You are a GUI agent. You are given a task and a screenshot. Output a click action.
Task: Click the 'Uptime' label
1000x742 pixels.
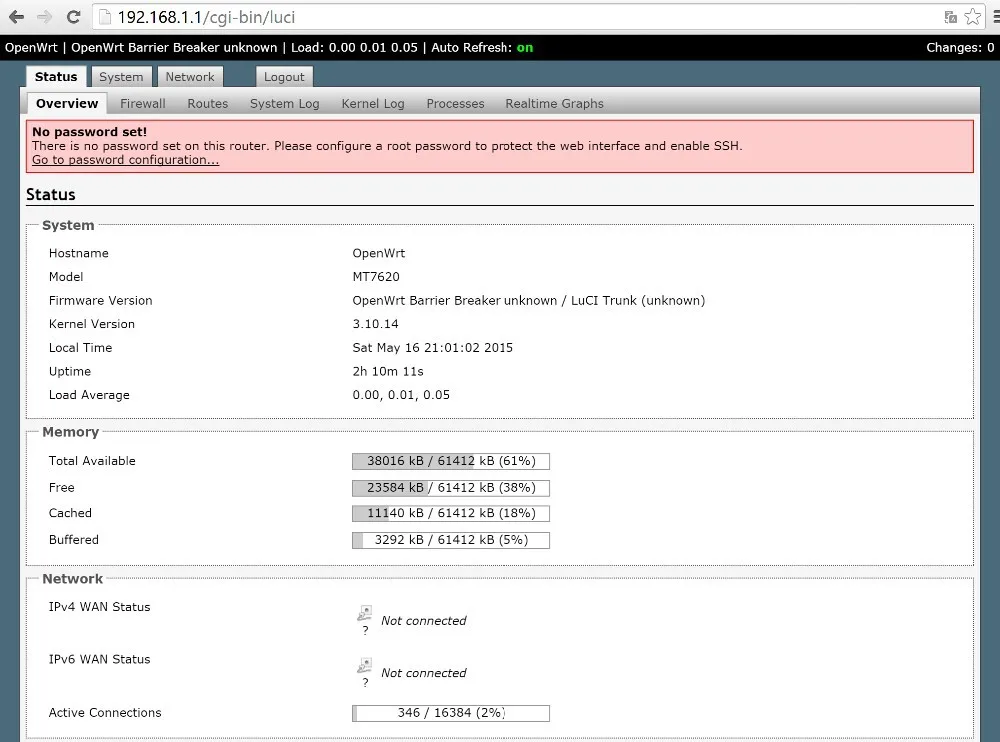[x=70, y=371]
